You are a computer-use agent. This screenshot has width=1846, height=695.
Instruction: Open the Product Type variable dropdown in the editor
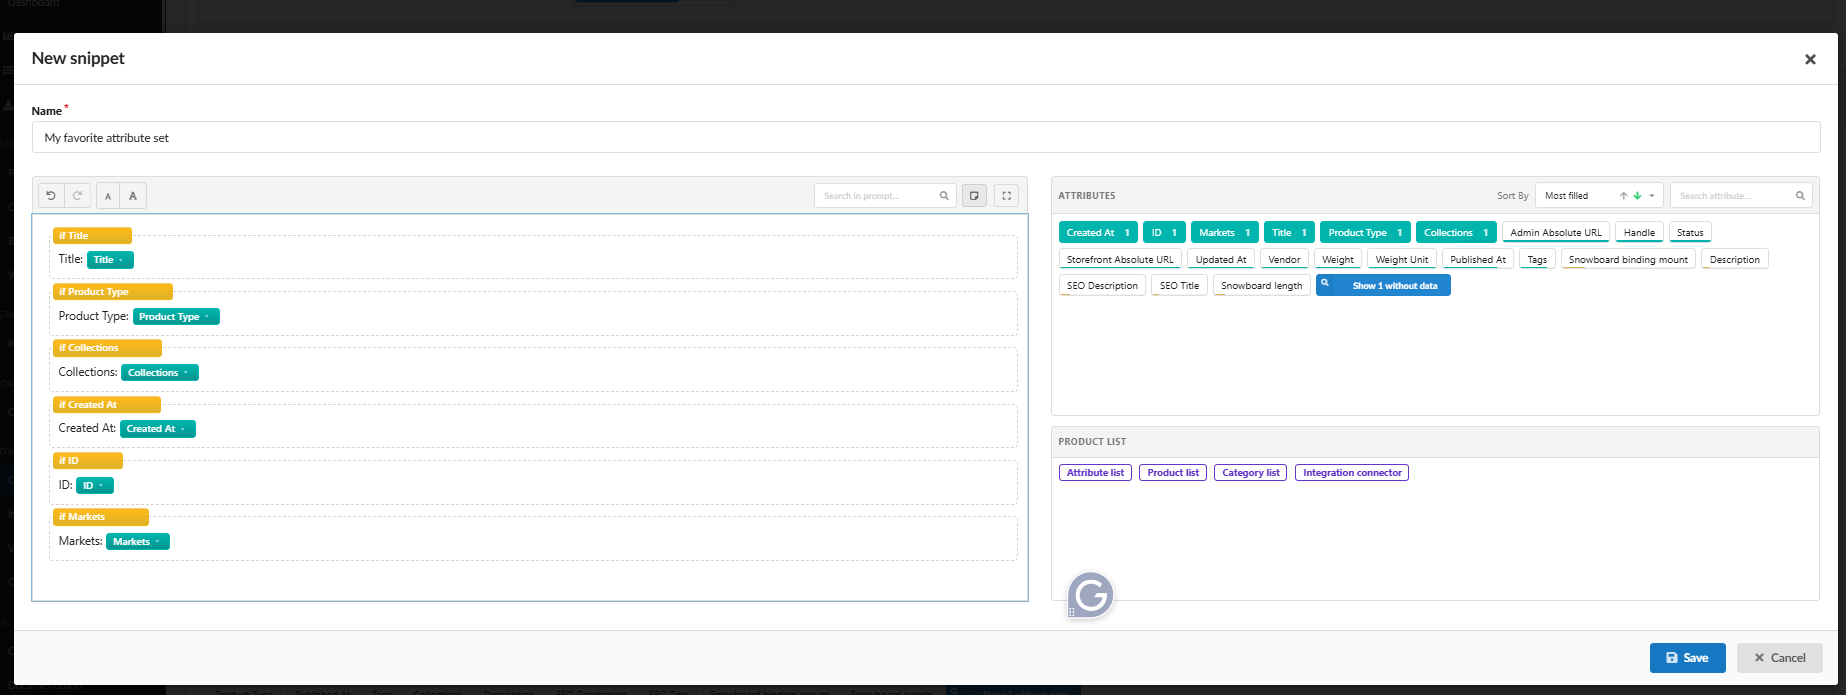[x=176, y=317]
